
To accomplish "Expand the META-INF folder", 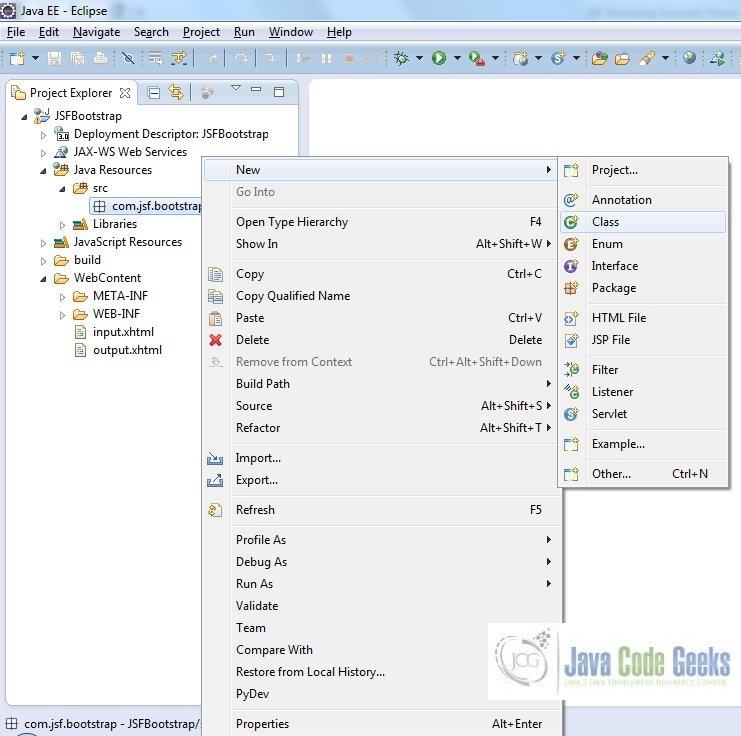I will click(62, 297).
